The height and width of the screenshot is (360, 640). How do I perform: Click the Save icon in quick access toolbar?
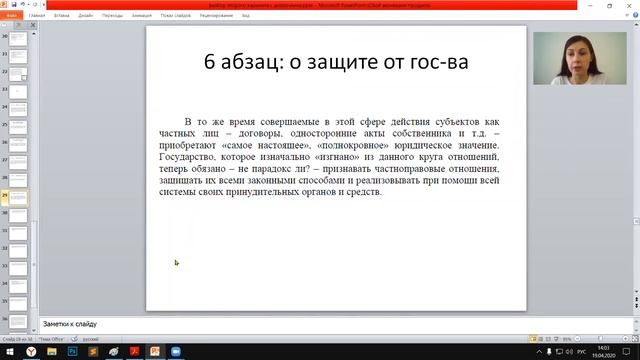(14, 4)
